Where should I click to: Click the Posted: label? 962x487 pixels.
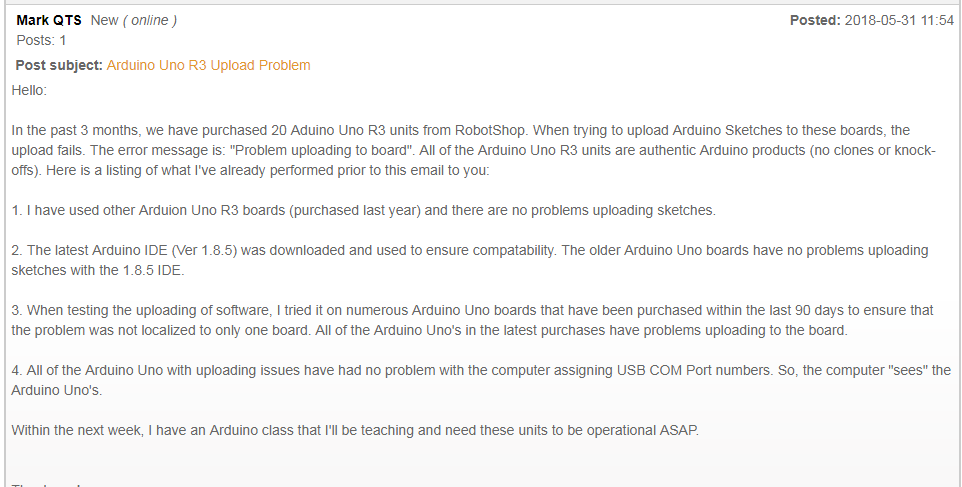(815, 20)
